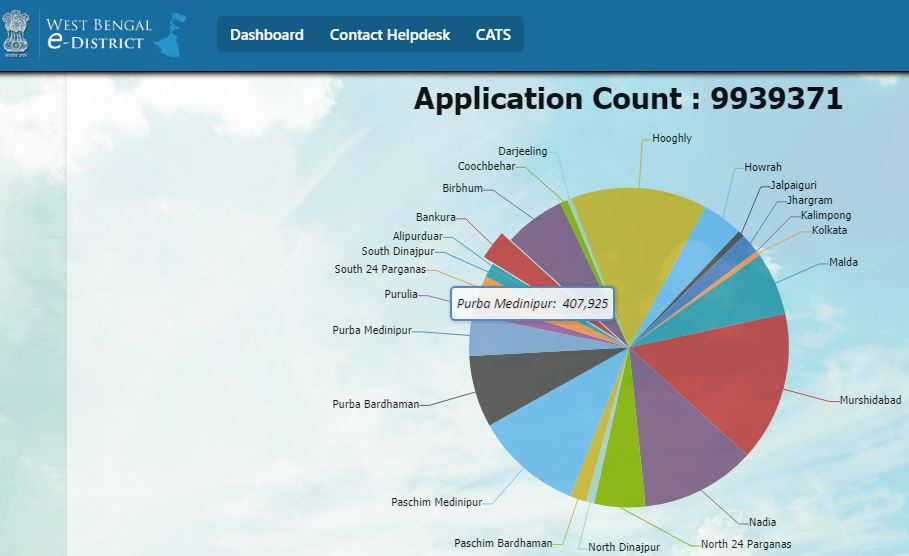This screenshot has height=556, width=909.
Task: Click the Murshidabad chart label
Action: coord(870,400)
